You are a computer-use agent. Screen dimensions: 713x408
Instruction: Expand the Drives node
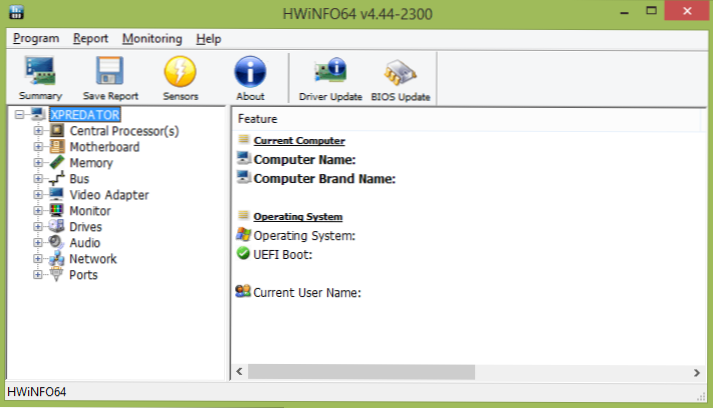(38, 226)
